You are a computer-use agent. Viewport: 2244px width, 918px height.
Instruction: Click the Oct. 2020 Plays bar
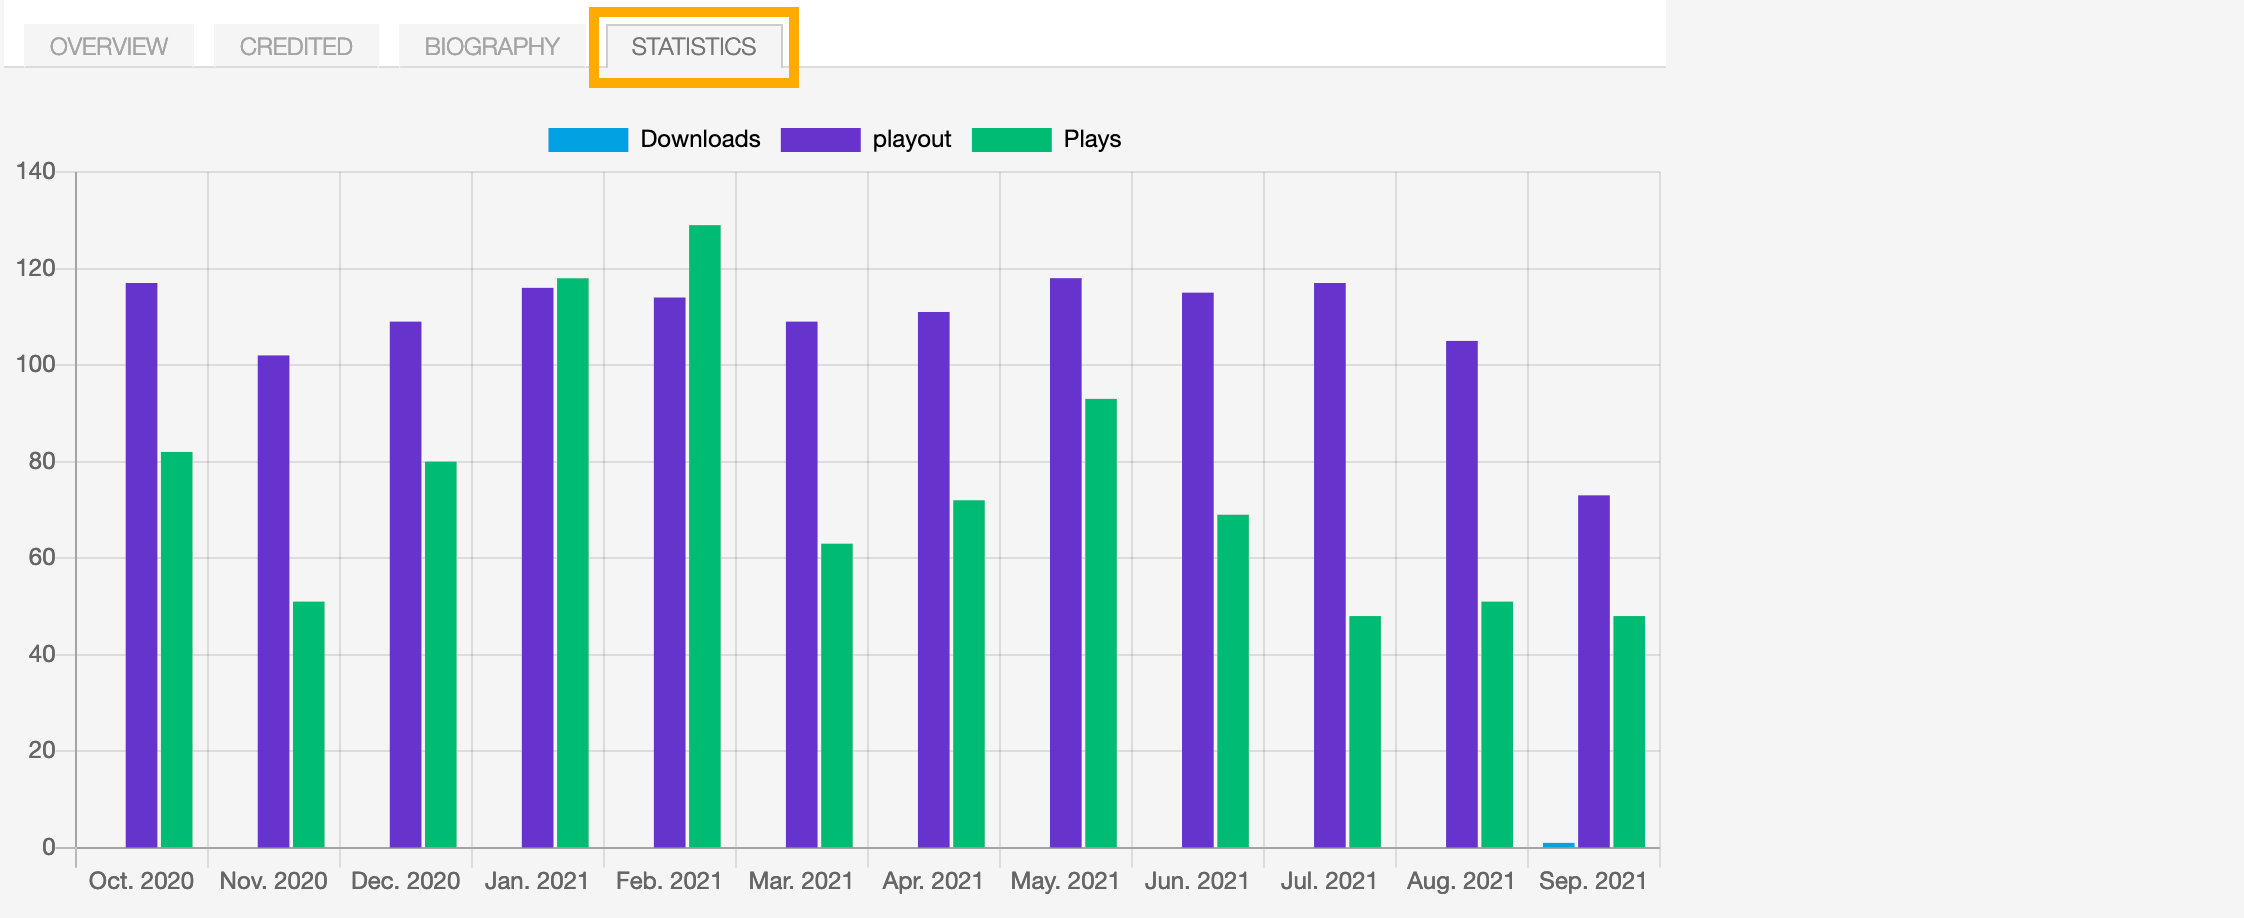[177, 650]
